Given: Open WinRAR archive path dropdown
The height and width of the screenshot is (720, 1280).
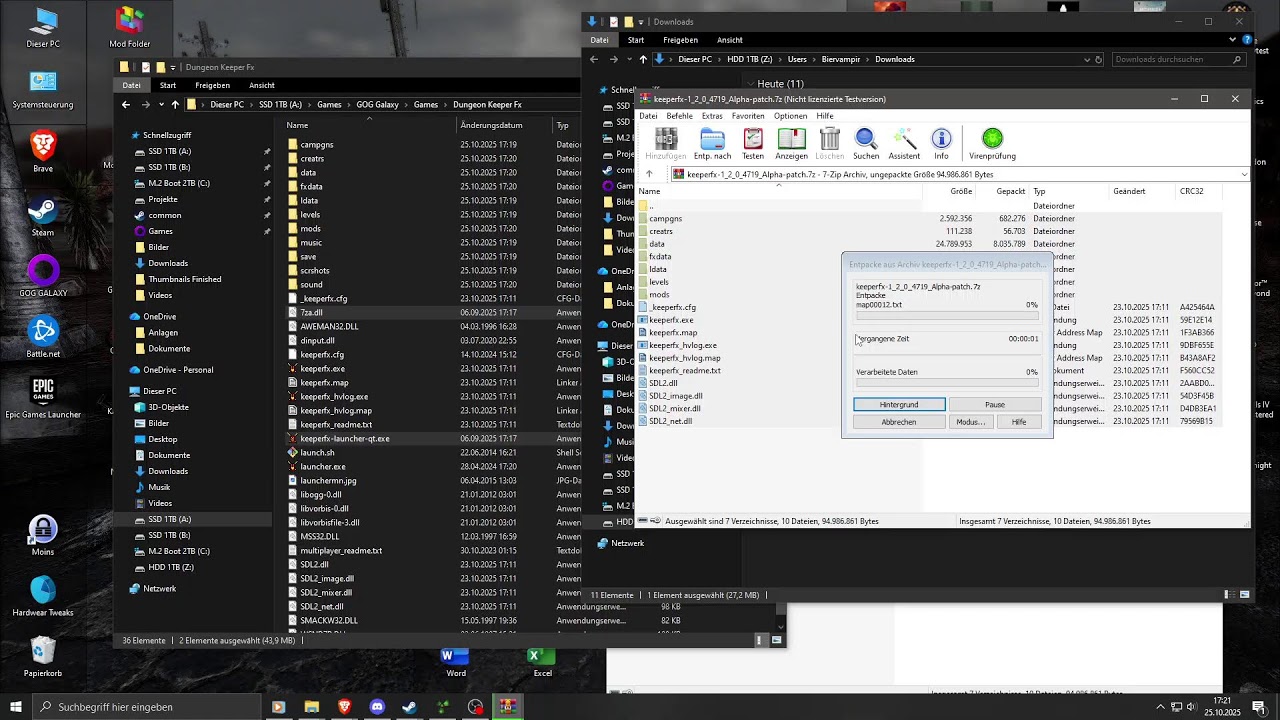Looking at the screenshot, I should (1244, 174).
